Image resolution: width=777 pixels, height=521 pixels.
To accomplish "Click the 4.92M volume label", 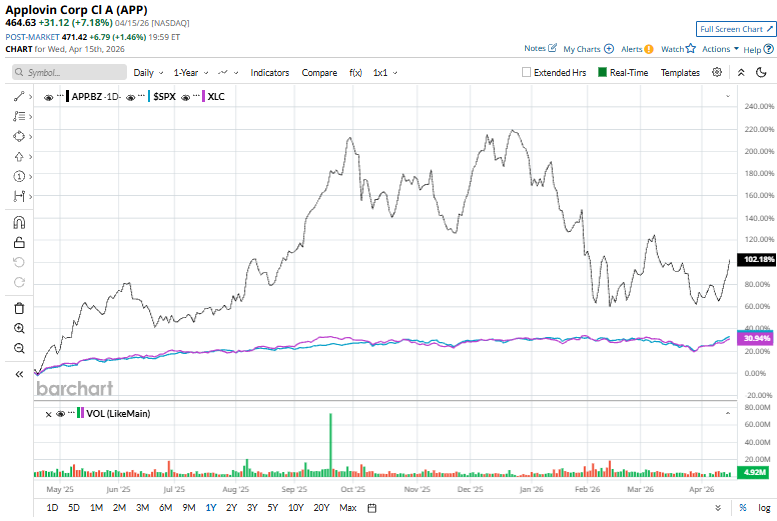I will click(755, 472).
